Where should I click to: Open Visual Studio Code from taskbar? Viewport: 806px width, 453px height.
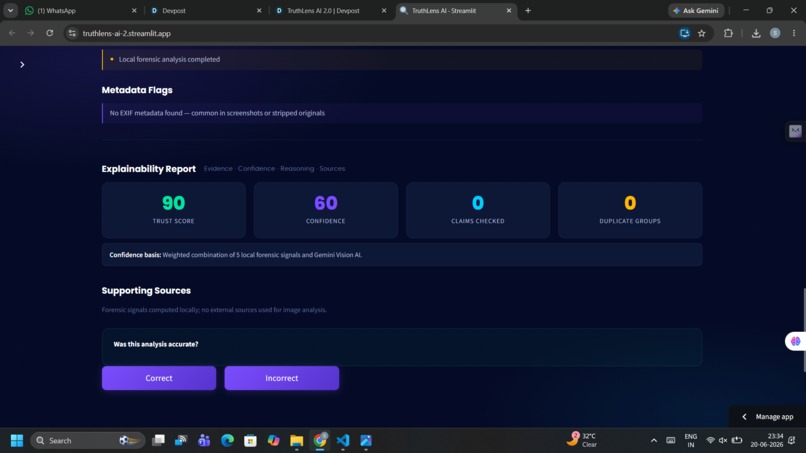click(343, 441)
